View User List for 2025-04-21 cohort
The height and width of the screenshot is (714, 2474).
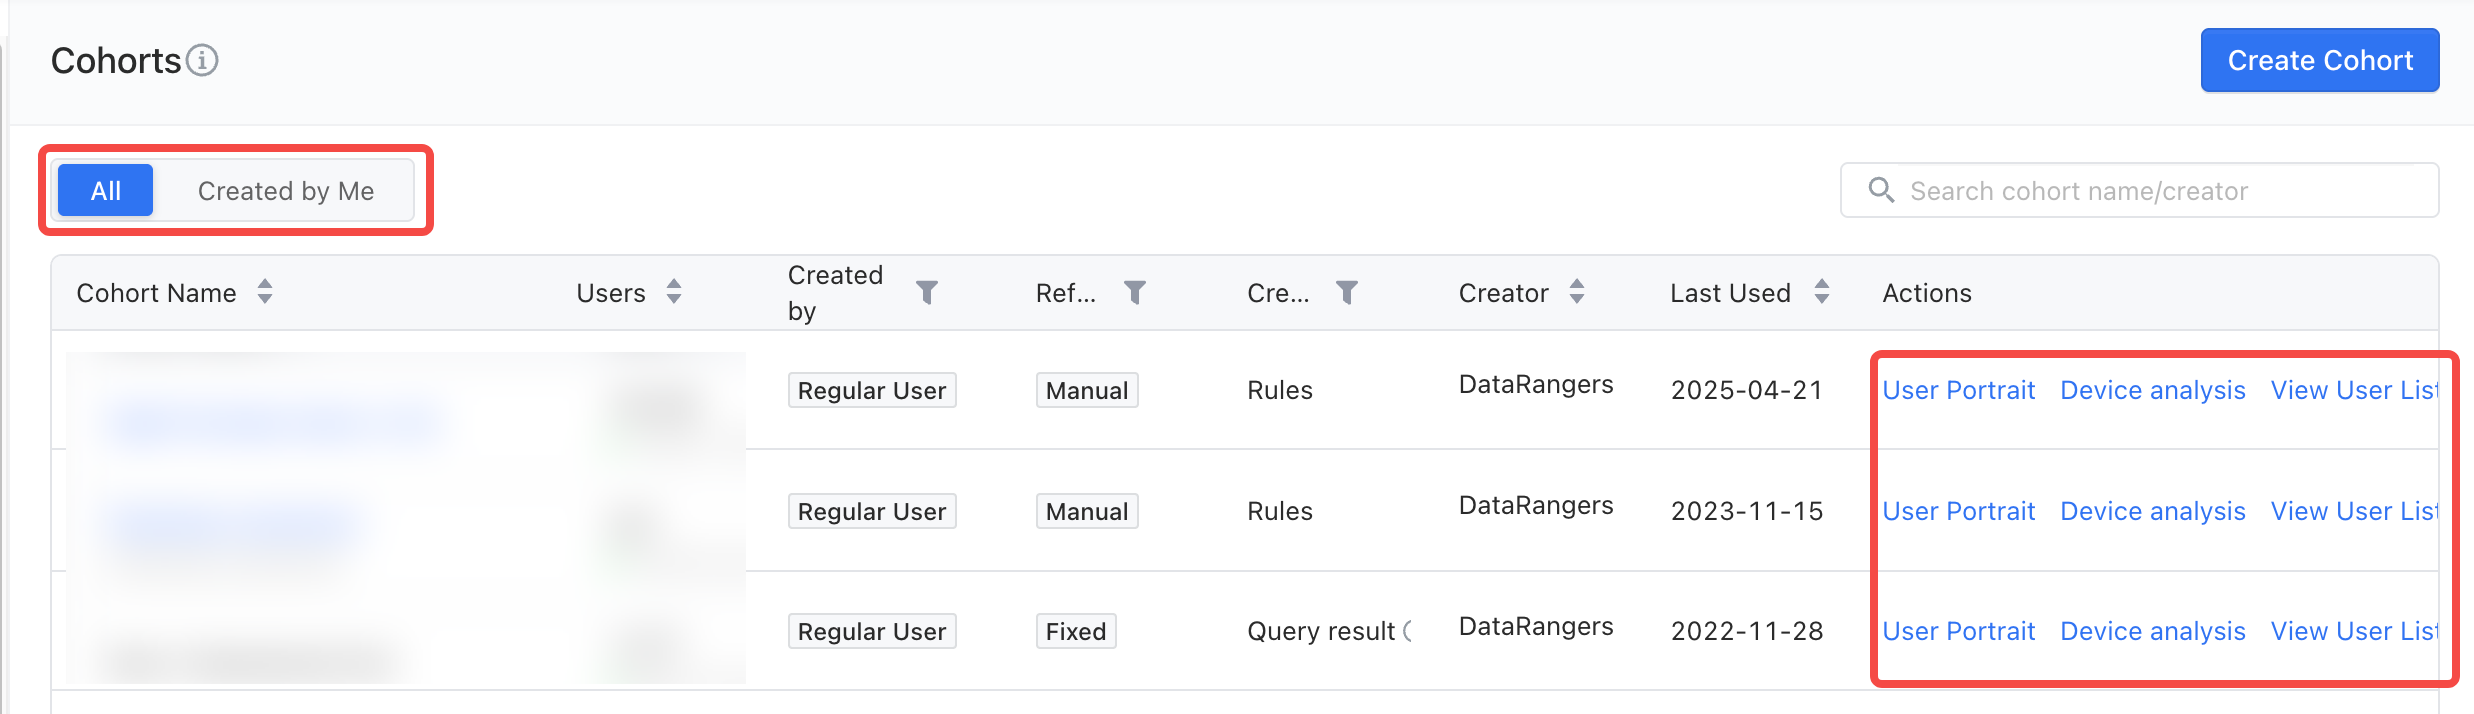[x=2354, y=390]
